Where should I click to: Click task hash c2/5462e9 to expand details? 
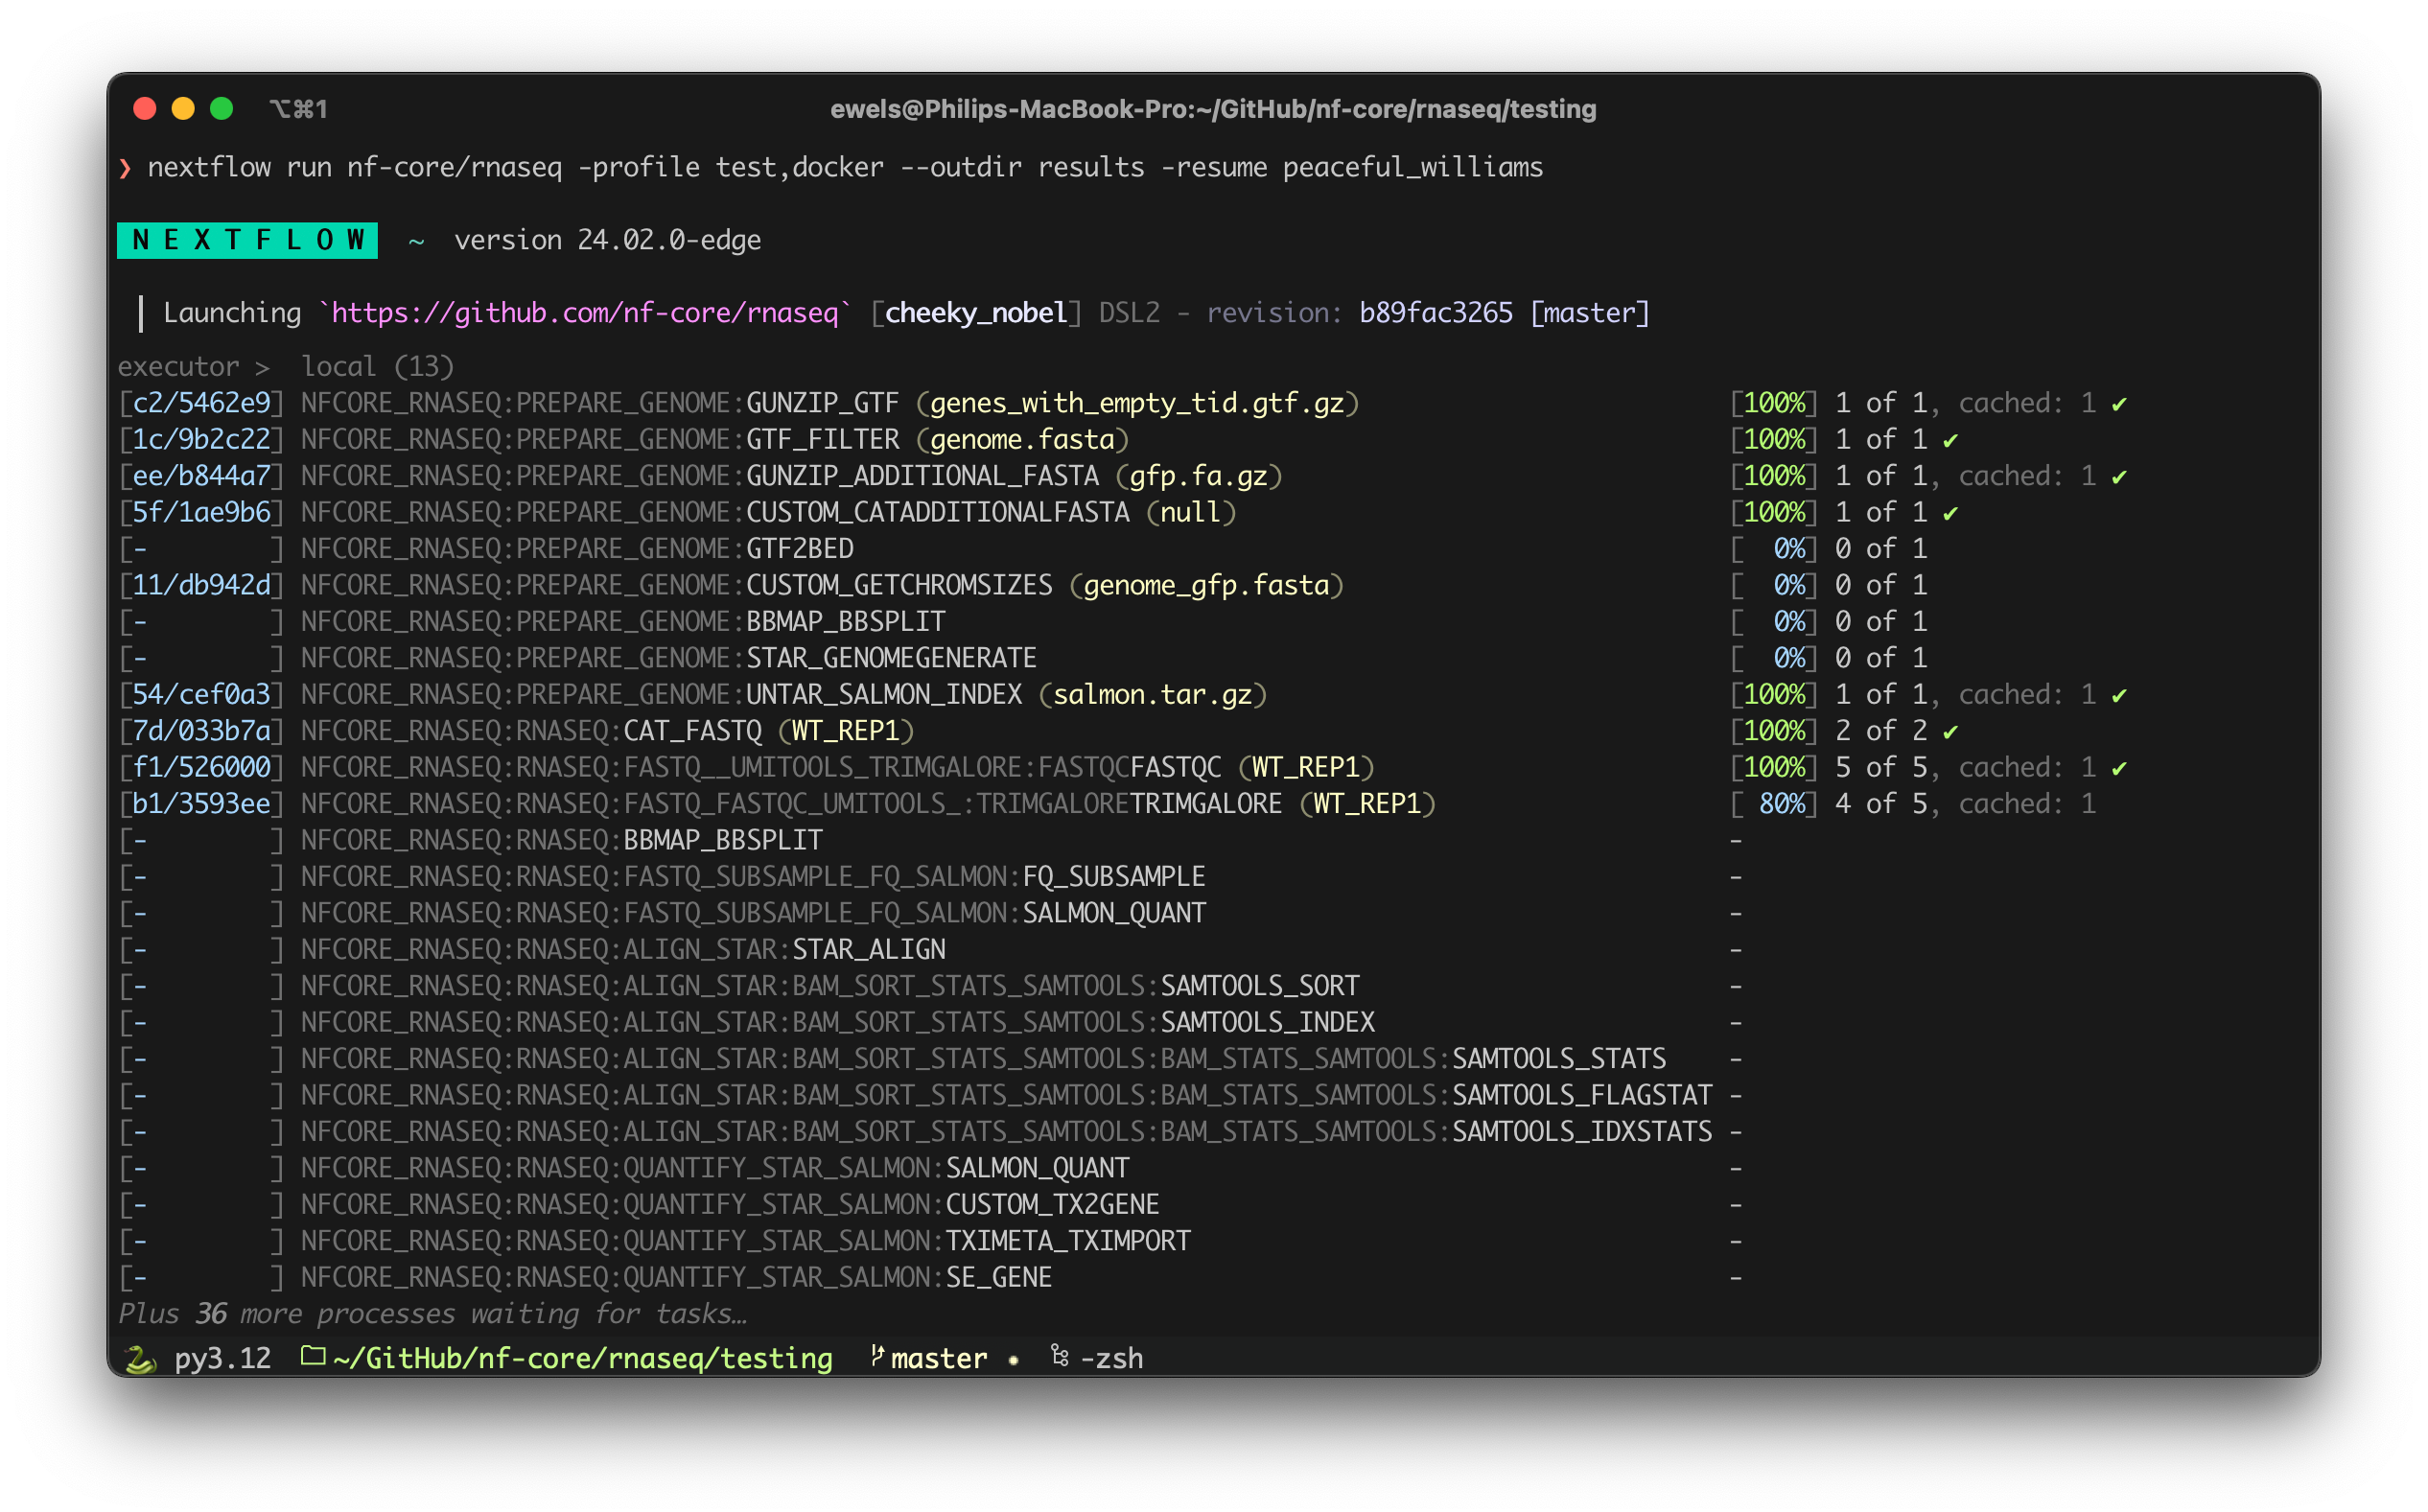(x=200, y=403)
